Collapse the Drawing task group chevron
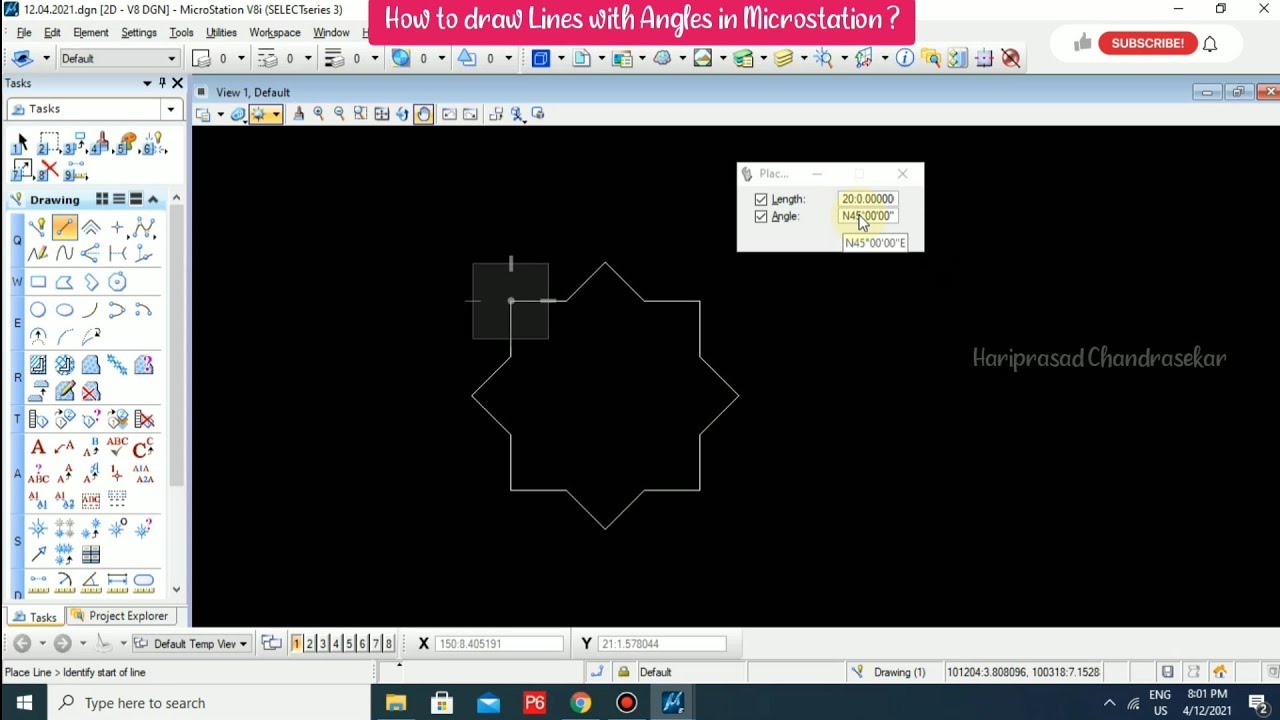The height and width of the screenshot is (720, 1280). 153,200
